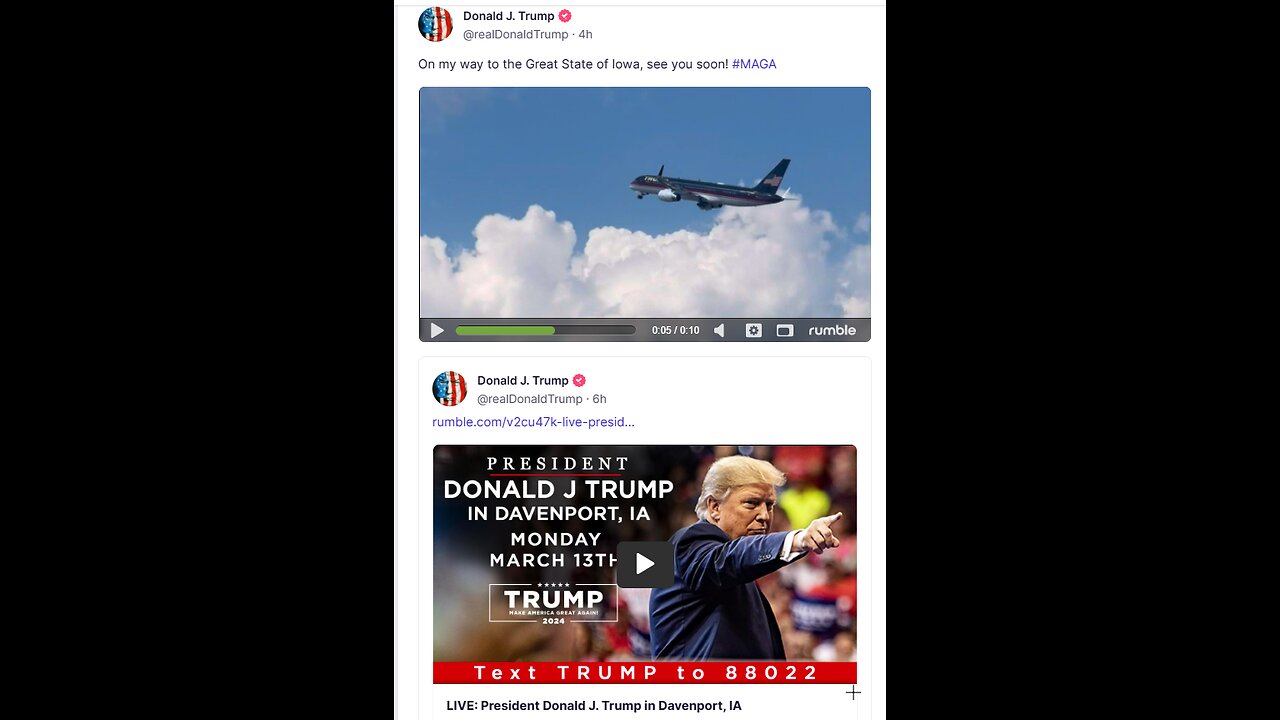The height and width of the screenshot is (720, 1280).
Task: Open quoted post profile avatar
Action: coord(449,388)
